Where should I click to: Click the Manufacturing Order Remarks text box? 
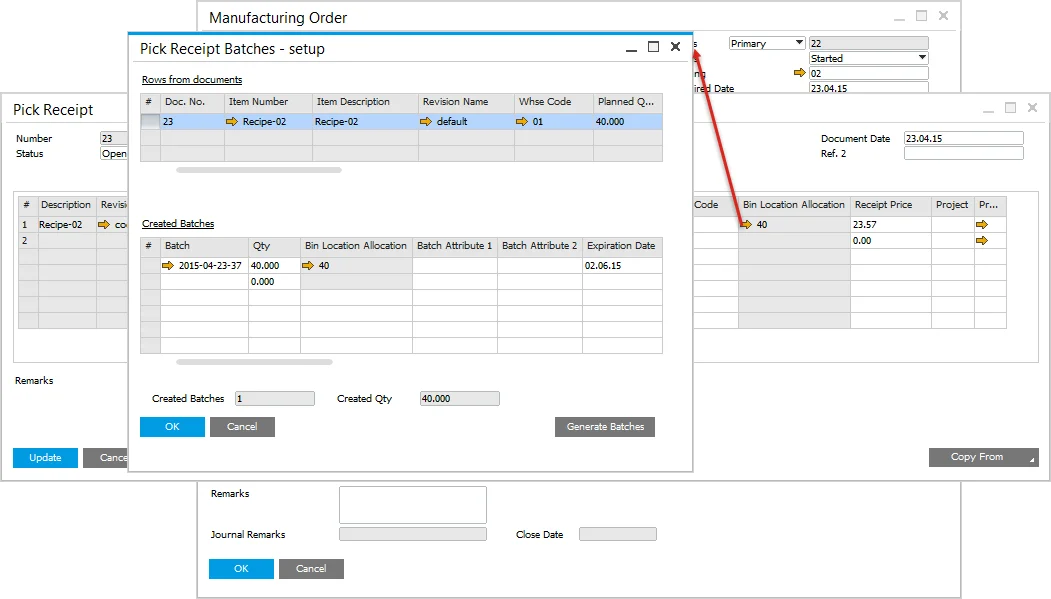tap(412, 505)
